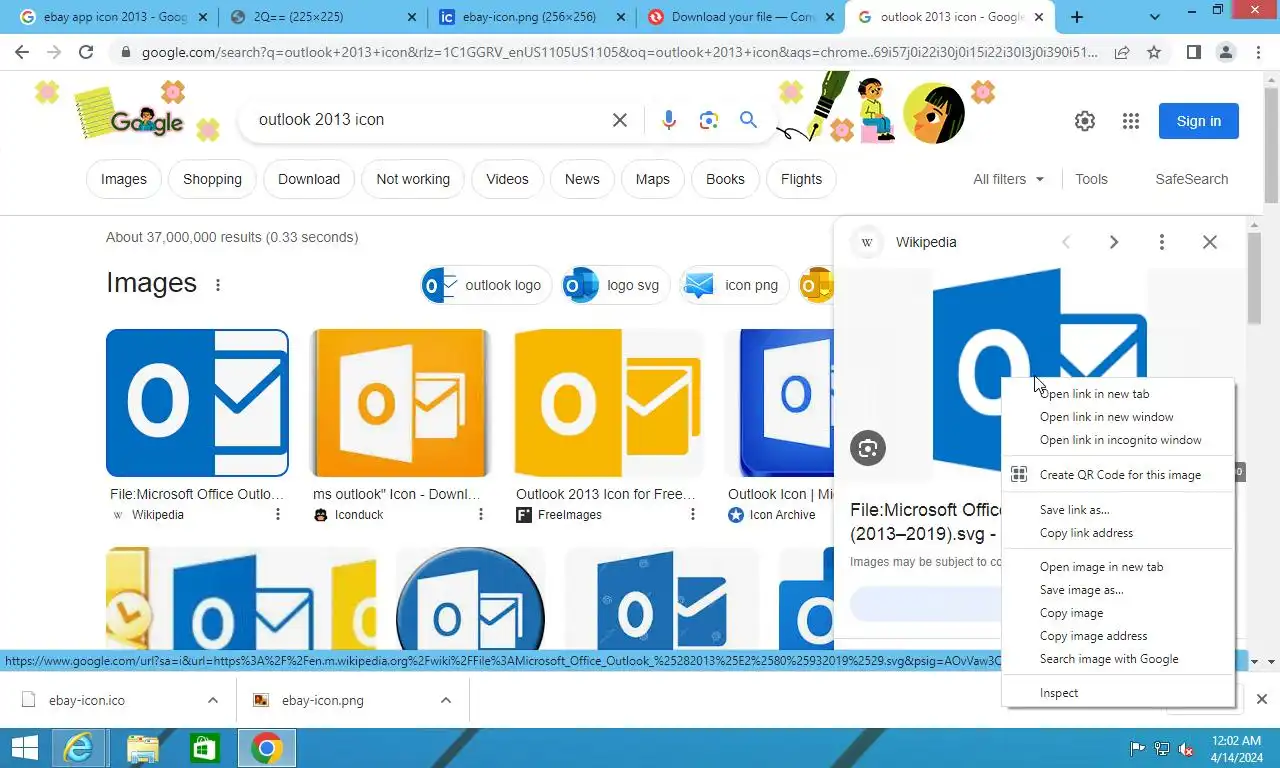
Task: Click Lens icon on preview image
Action: [x=868, y=448]
